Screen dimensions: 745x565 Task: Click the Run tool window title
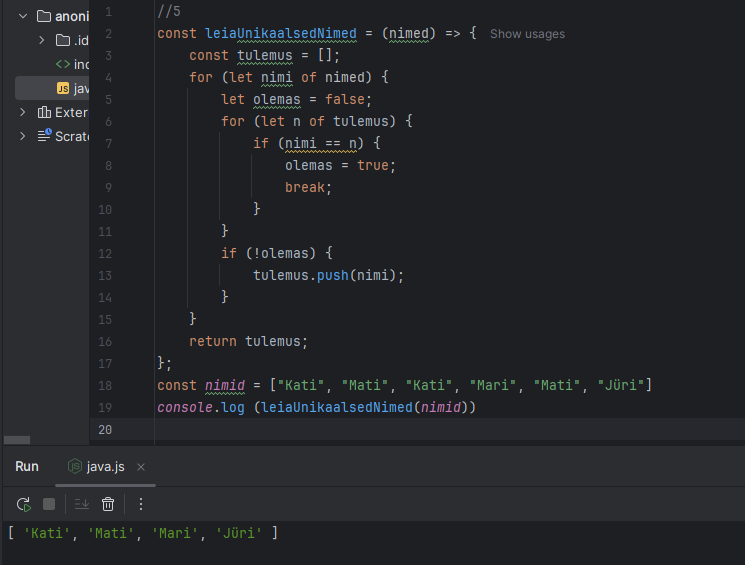27,466
